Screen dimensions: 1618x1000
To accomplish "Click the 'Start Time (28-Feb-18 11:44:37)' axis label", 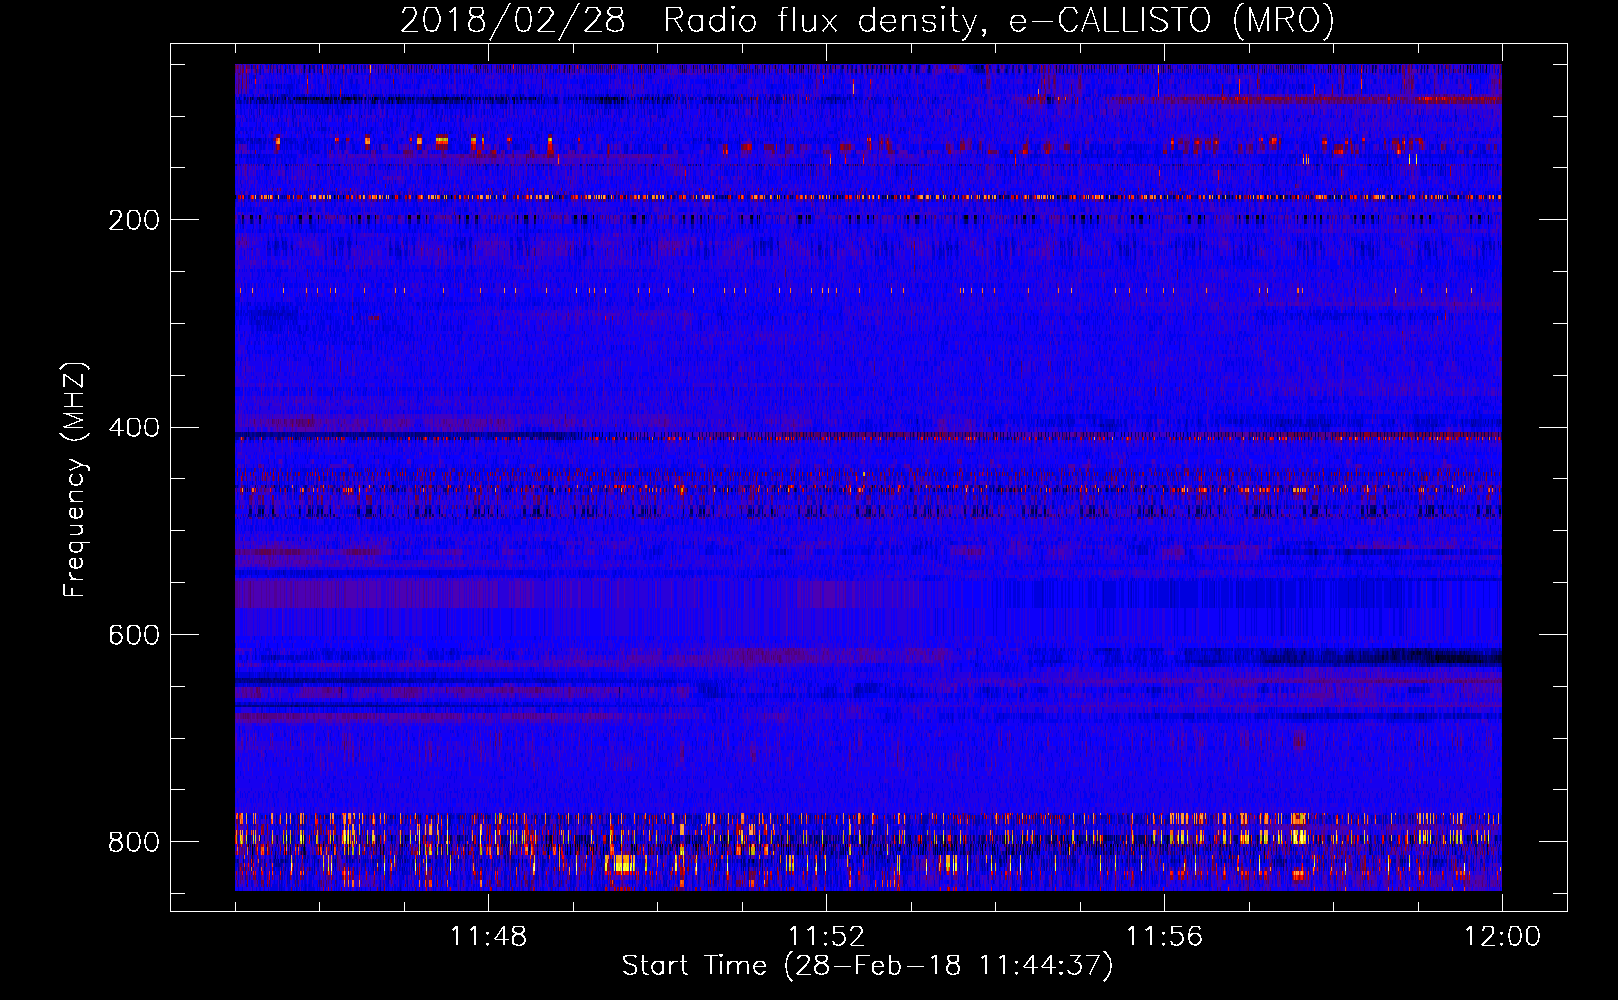I will pyautogui.click(x=867, y=966).
